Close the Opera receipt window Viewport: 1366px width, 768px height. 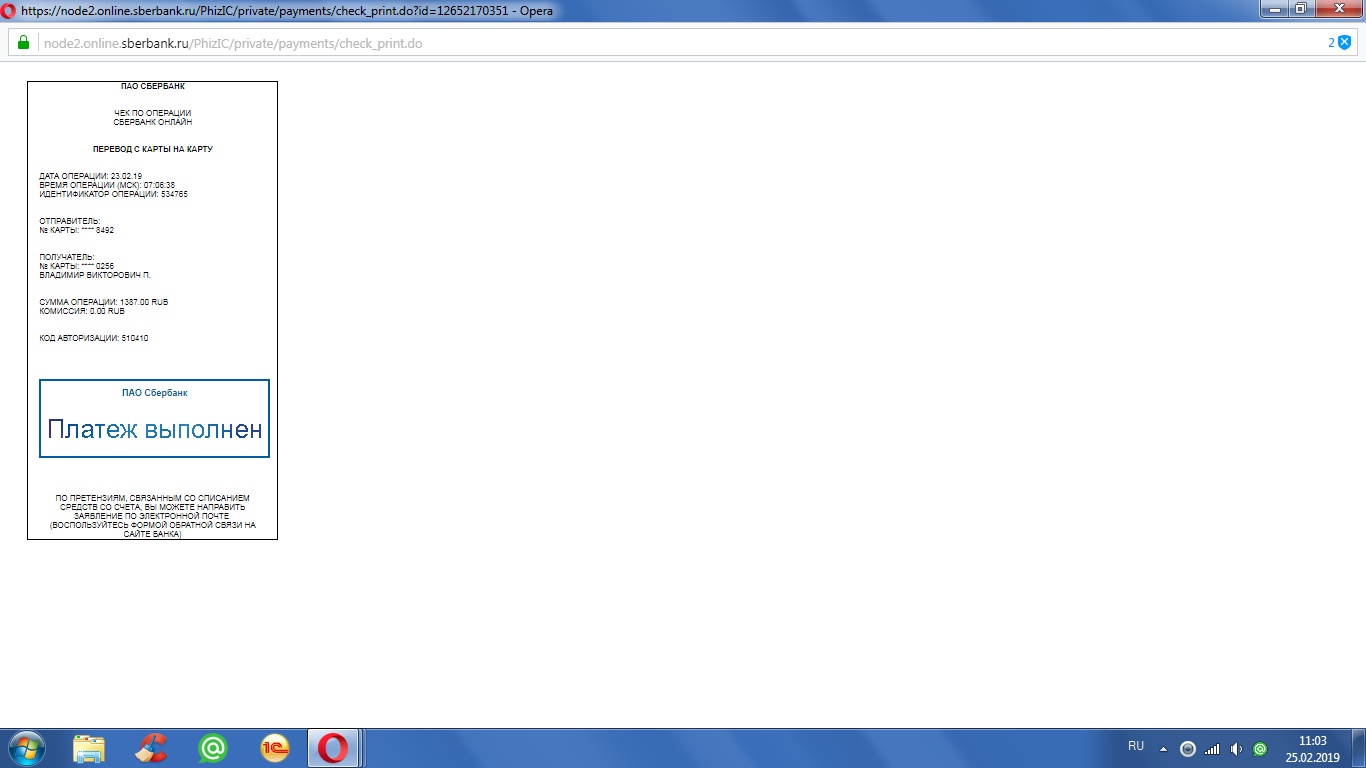(1337, 8)
